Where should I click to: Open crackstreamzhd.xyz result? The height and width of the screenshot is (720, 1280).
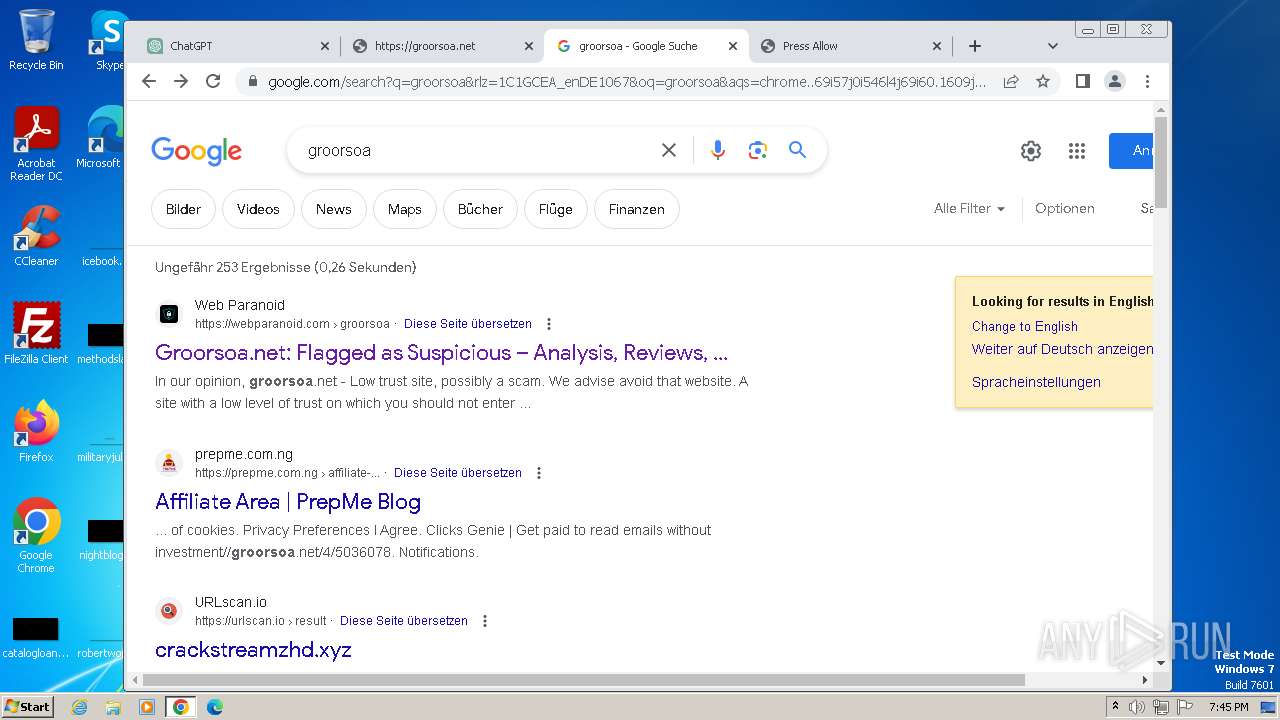[x=253, y=650]
